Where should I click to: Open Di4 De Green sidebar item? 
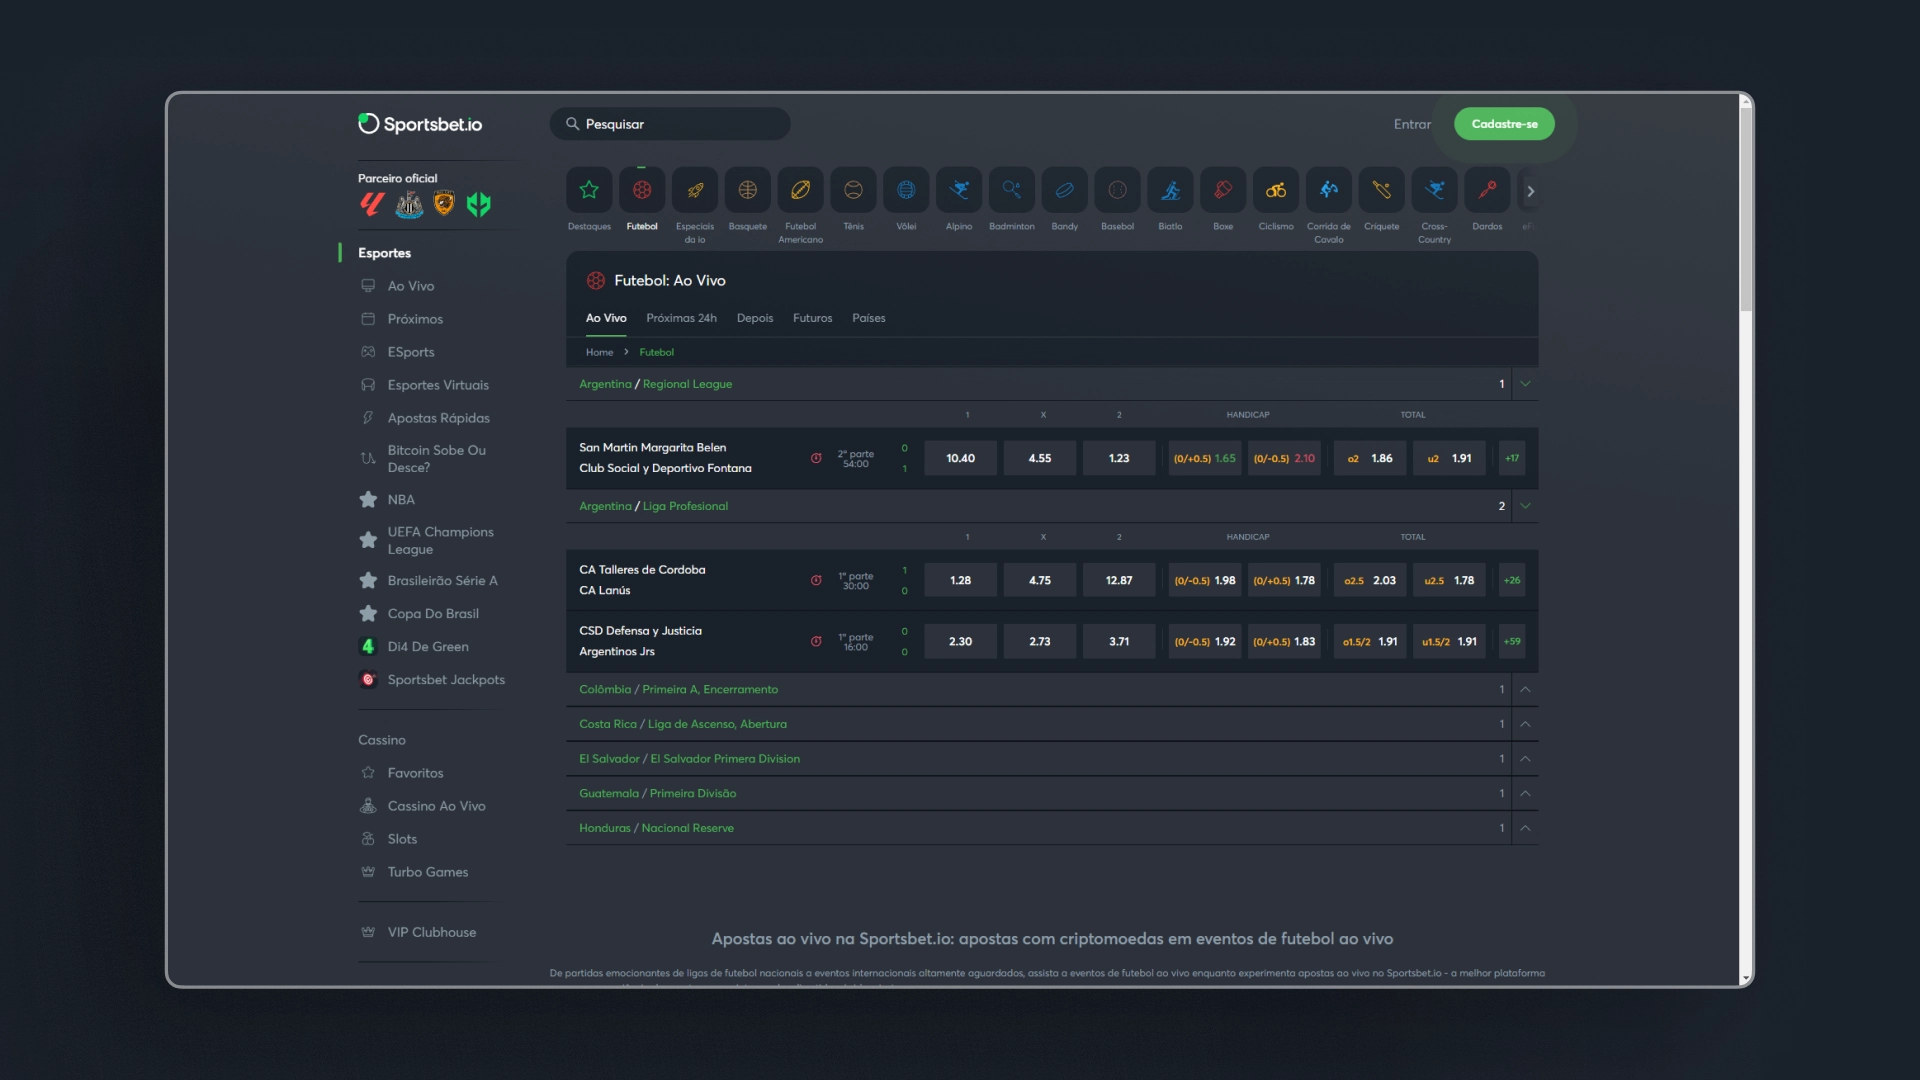(428, 647)
